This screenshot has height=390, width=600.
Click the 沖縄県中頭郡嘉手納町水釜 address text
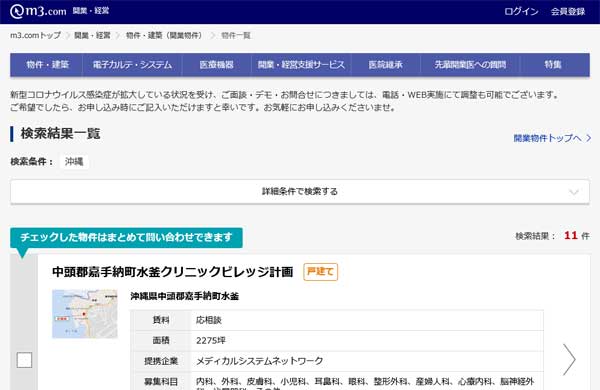[x=184, y=296]
